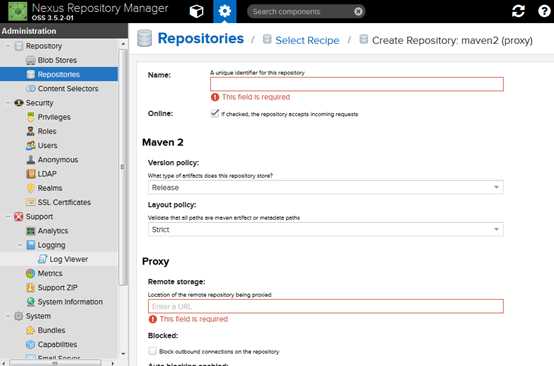Click the sidebar scroll-down arrow
Screen dimensions: 554x366
click(x=123, y=354)
